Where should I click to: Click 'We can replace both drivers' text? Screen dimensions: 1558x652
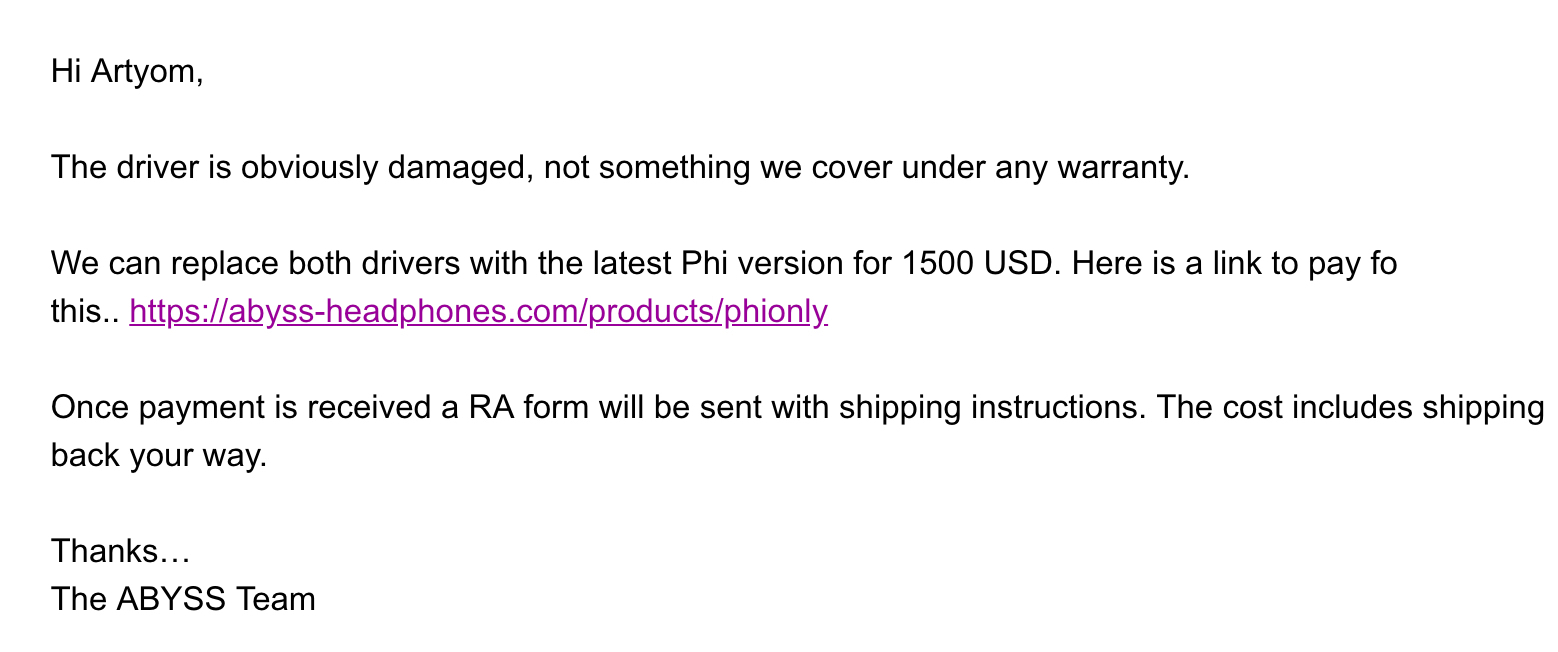[x=243, y=264]
